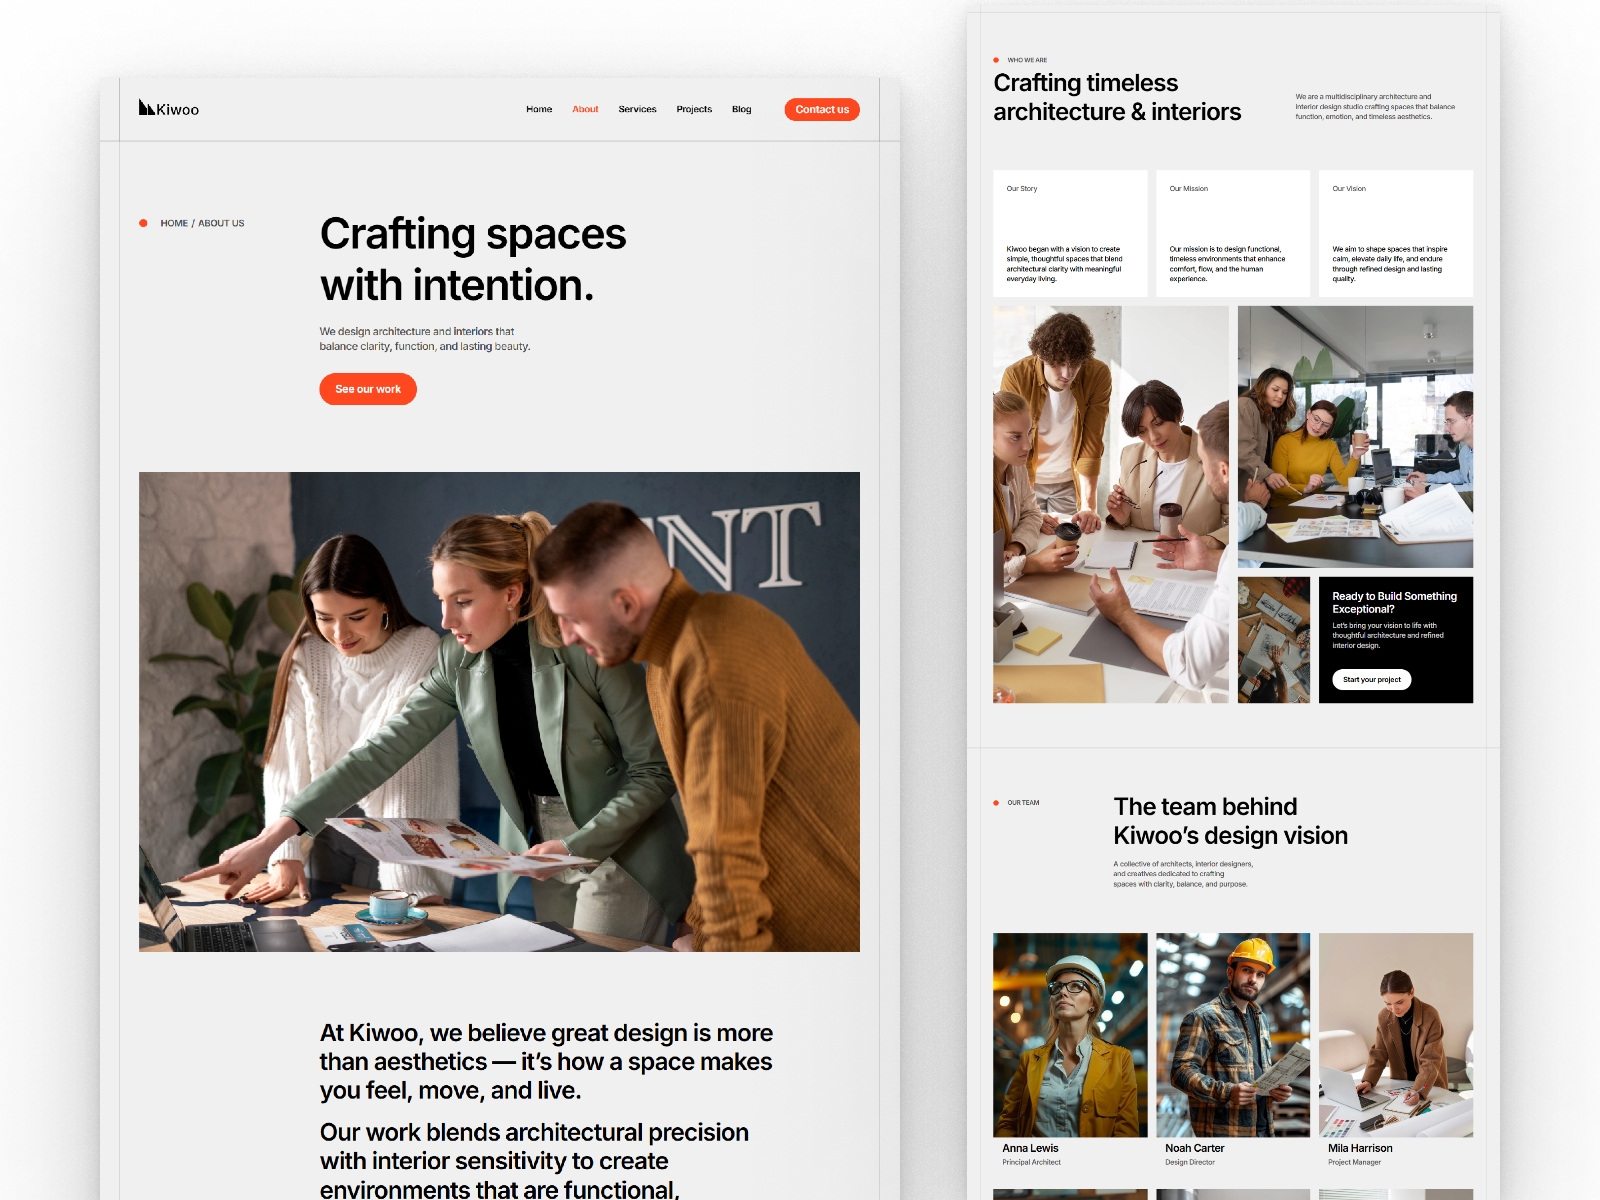View Noah Carter's profile photo
The height and width of the screenshot is (1200, 1600).
[1233, 1035]
